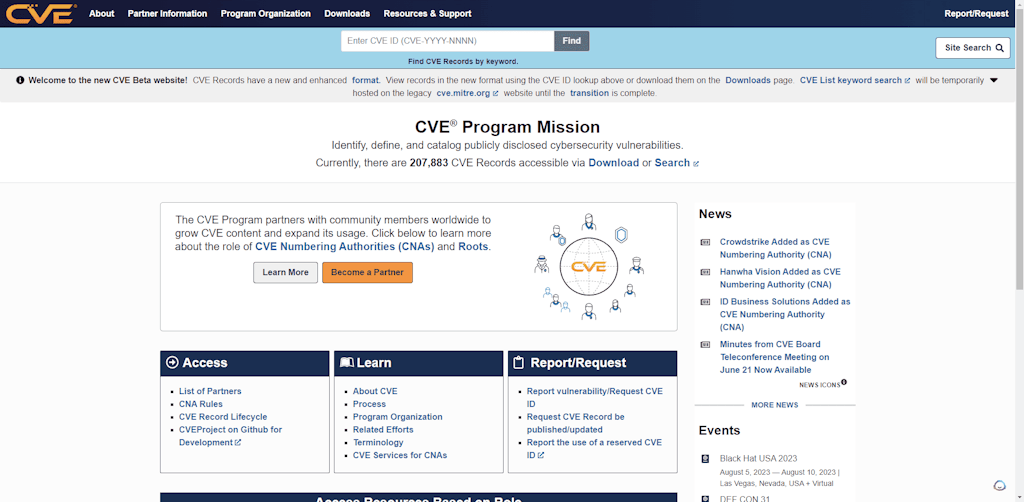Screen dimensions: 1024x502
Task: Open Program Organization link in Learn panel
Action: pos(398,416)
